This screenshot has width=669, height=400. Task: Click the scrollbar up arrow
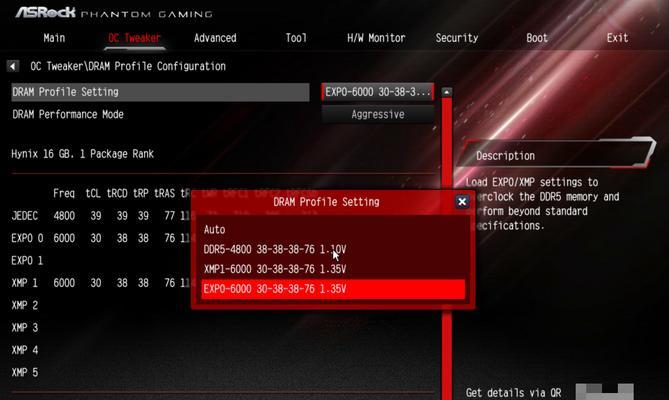(x=446, y=92)
